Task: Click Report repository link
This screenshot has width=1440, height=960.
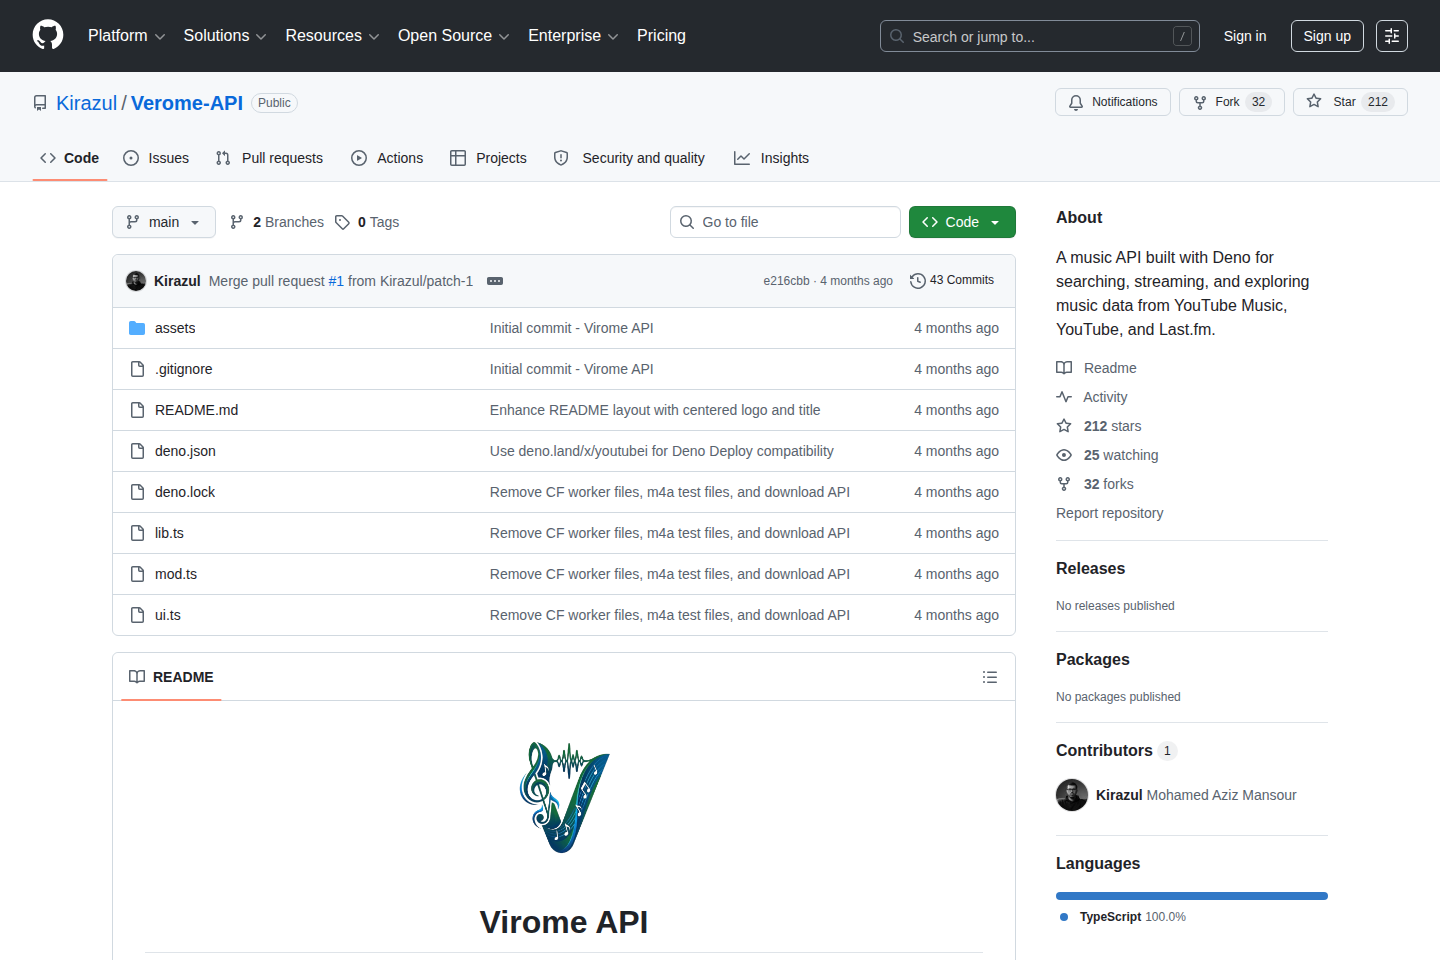Action: pos(1110,513)
